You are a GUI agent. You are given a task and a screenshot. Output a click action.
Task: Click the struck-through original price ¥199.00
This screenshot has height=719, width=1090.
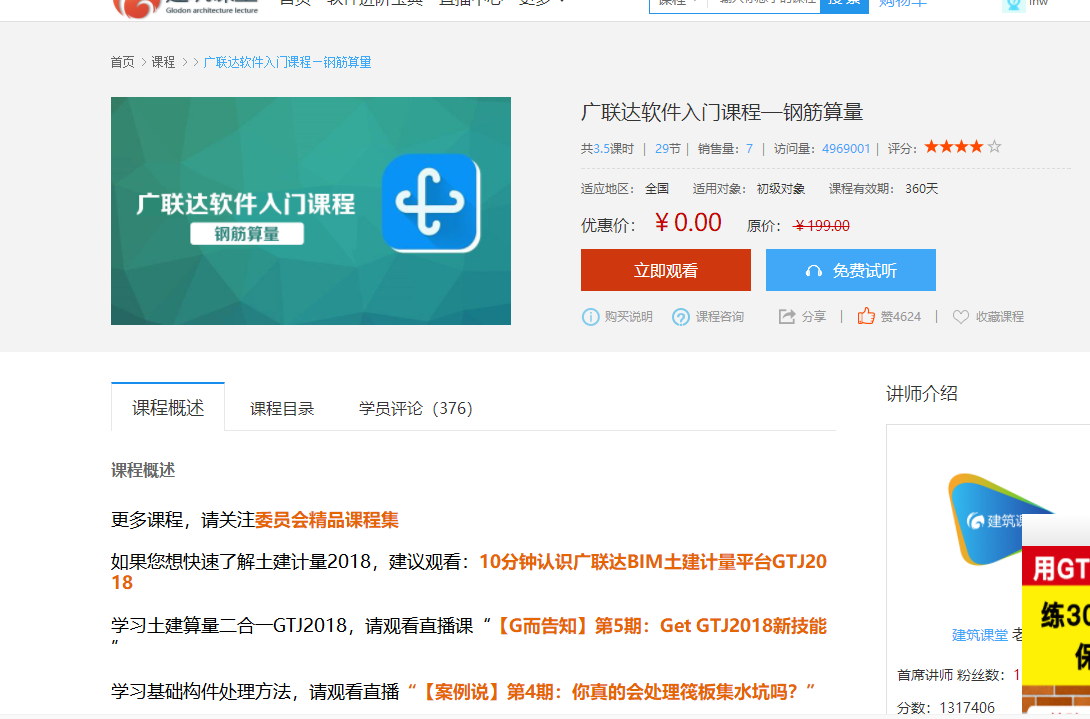[x=822, y=226]
